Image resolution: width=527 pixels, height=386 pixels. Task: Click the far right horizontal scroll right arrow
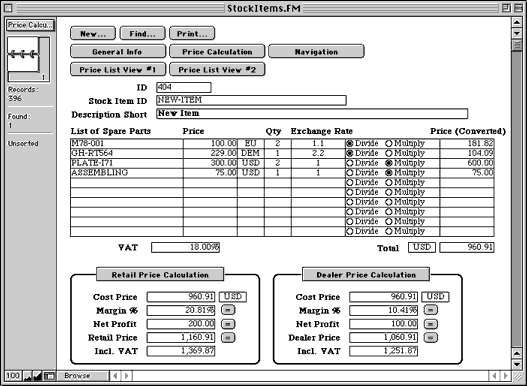coord(505,376)
